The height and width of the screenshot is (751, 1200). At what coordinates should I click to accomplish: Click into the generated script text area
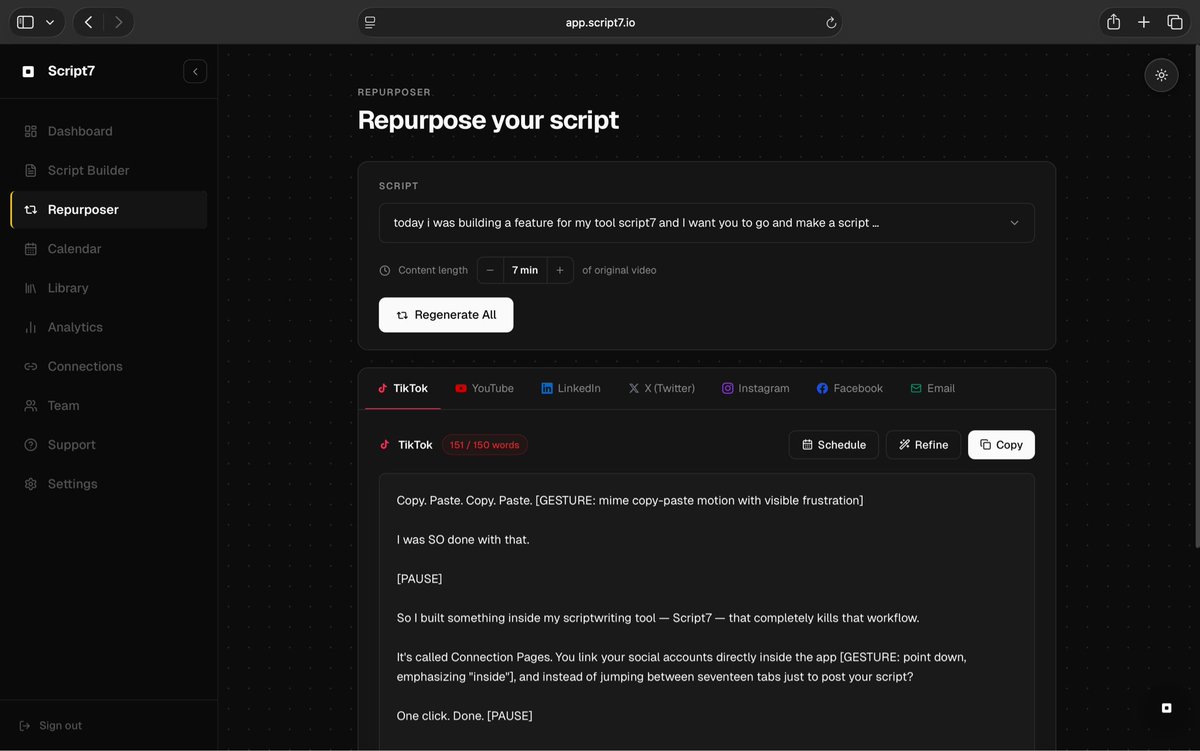(x=706, y=612)
